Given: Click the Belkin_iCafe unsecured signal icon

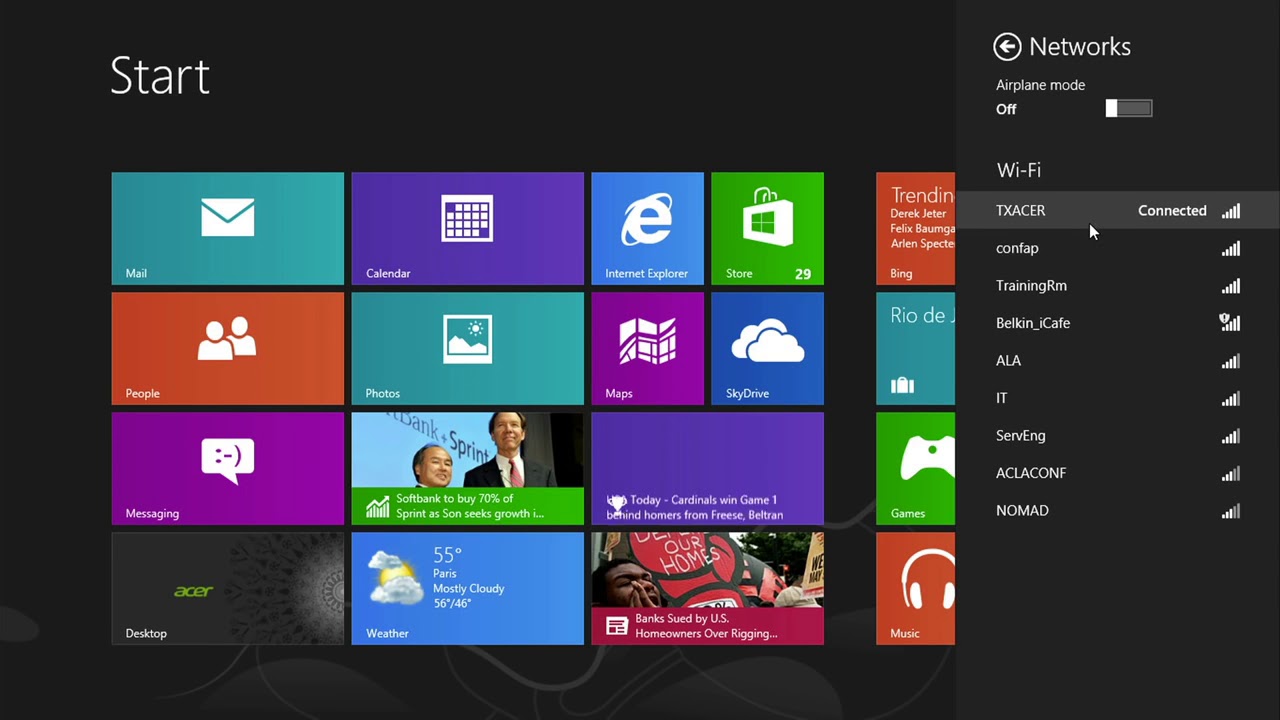Looking at the screenshot, I should point(1230,322).
